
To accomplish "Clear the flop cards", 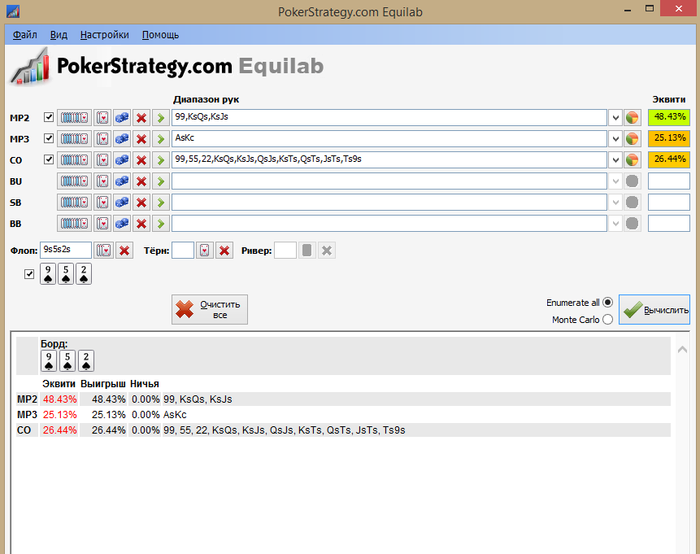I will click(125, 250).
